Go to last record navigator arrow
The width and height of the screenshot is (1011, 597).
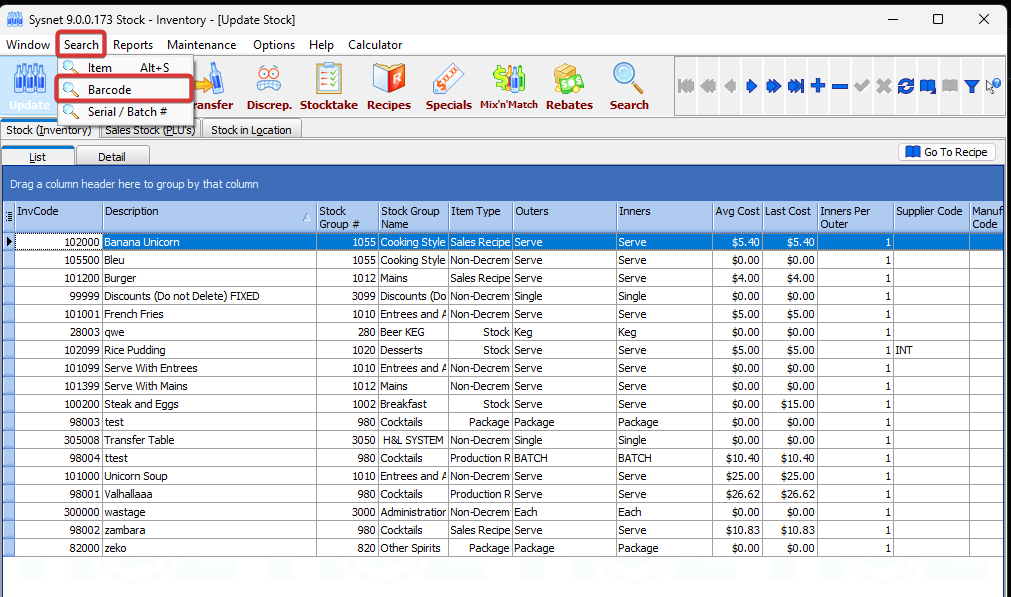796,86
